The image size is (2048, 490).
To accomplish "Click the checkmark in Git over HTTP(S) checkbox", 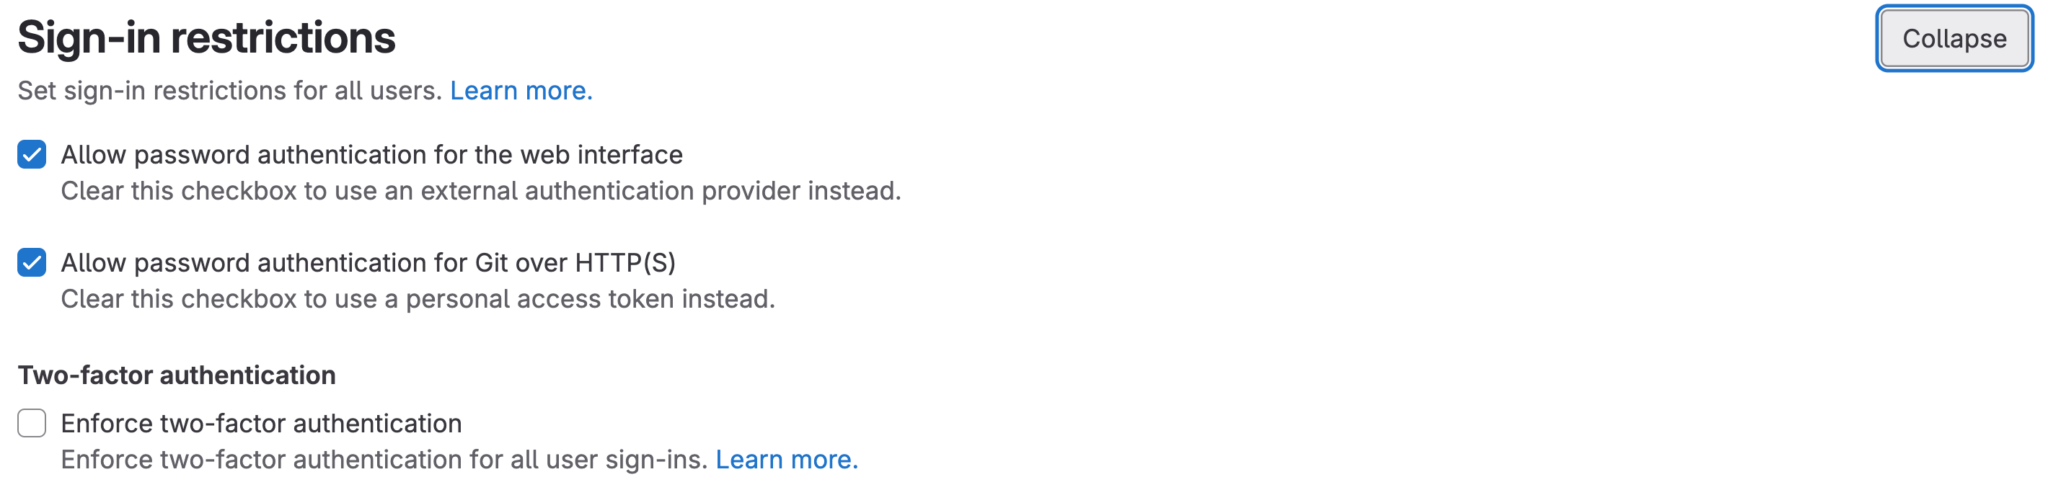I will pyautogui.click(x=32, y=263).
